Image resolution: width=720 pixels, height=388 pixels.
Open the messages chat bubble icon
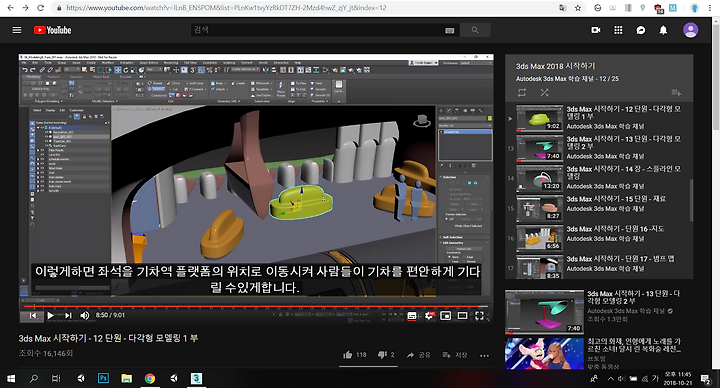pyautogui.click(x=641, y=30)
